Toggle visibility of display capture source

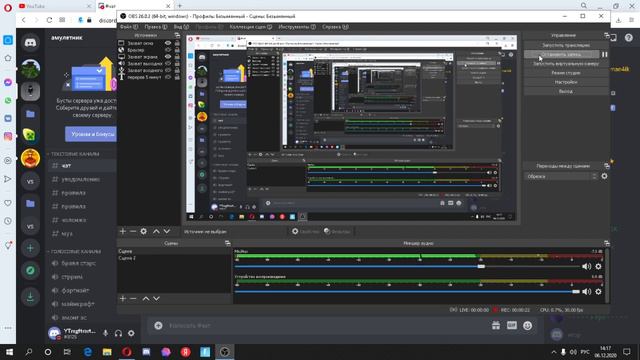coord(168,57)
